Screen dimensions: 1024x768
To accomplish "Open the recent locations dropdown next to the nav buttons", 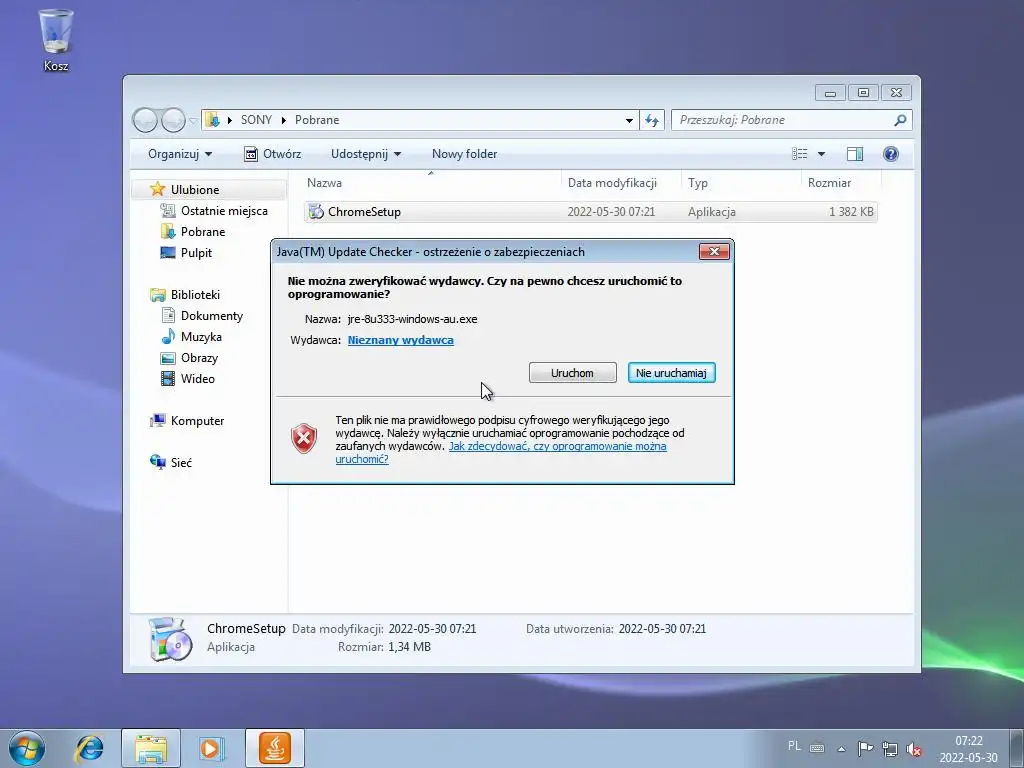I will click(193, 121).
